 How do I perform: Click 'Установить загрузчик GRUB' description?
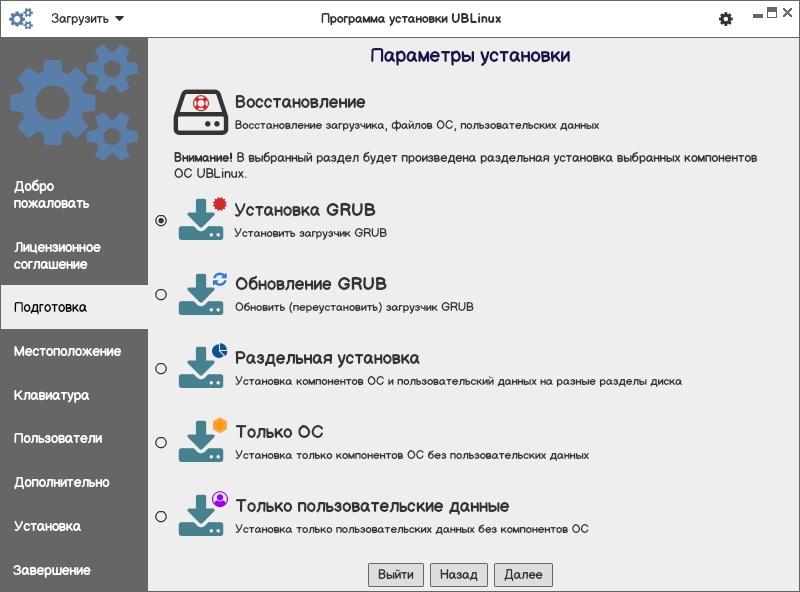(310, 233)
